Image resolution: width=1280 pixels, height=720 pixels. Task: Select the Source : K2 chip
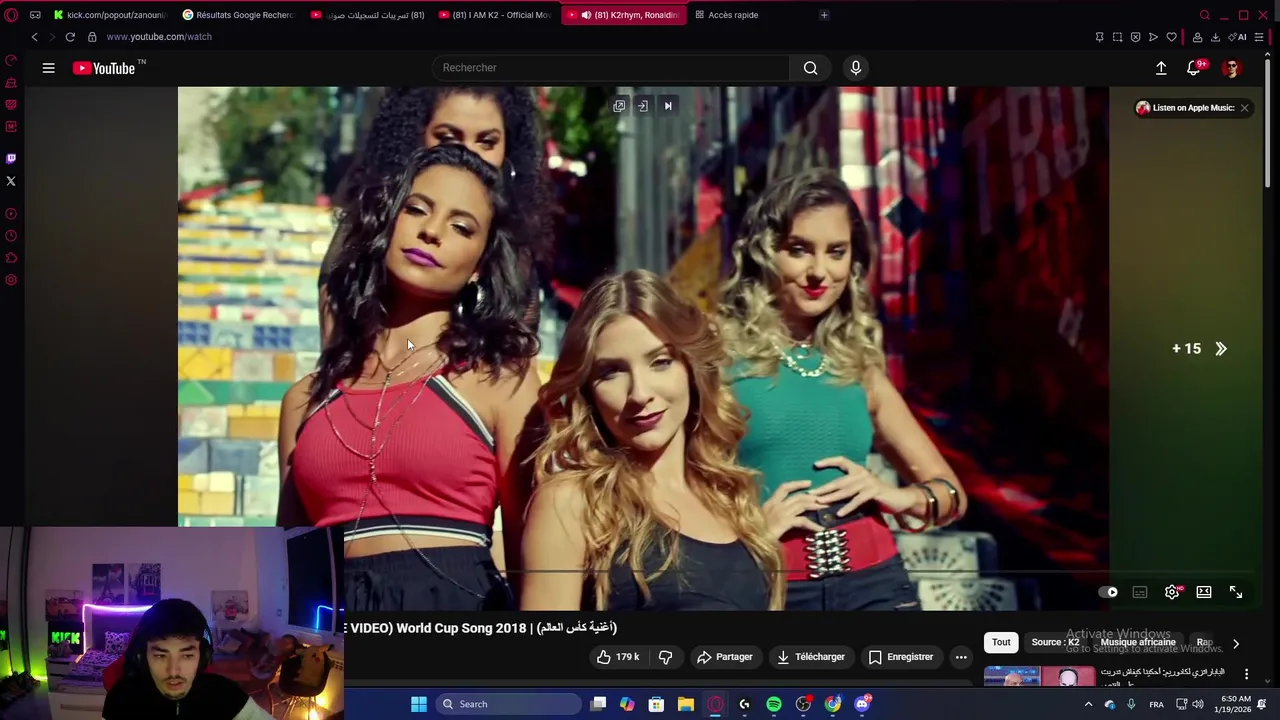[1055, 642]
